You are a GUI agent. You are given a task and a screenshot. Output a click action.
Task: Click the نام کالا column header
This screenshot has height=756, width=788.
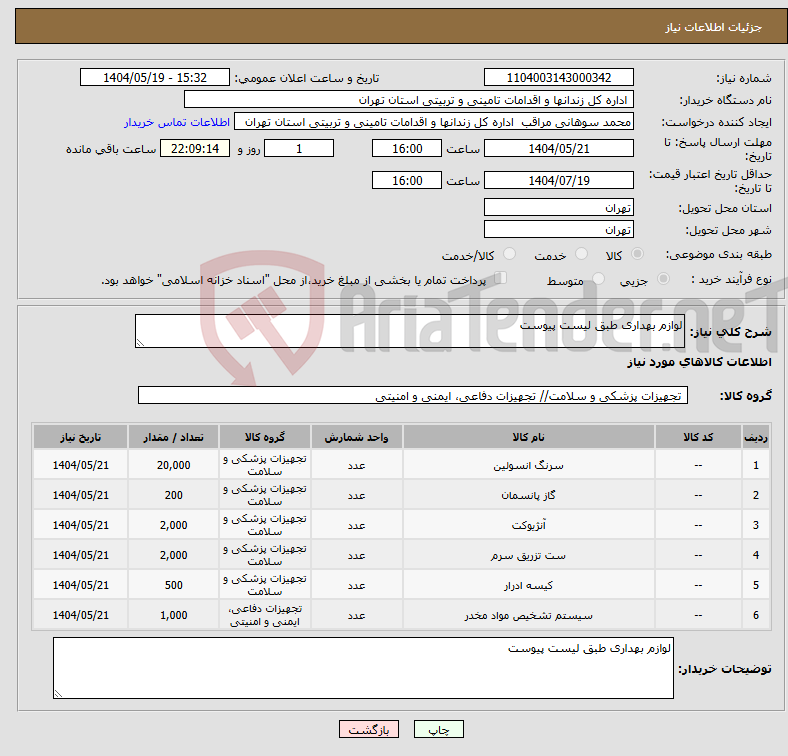click(x=529, y=437)
